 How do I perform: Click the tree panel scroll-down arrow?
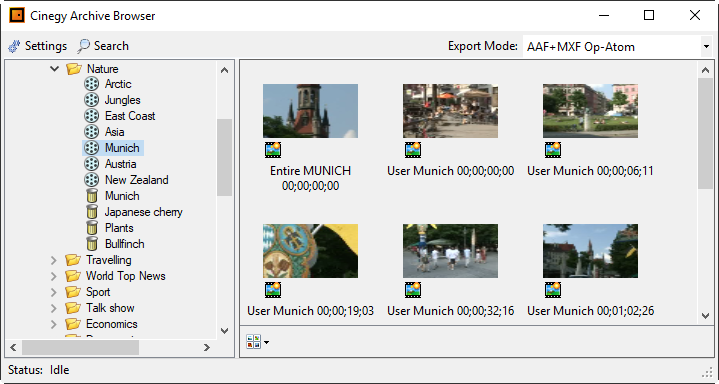click(224, 331)
